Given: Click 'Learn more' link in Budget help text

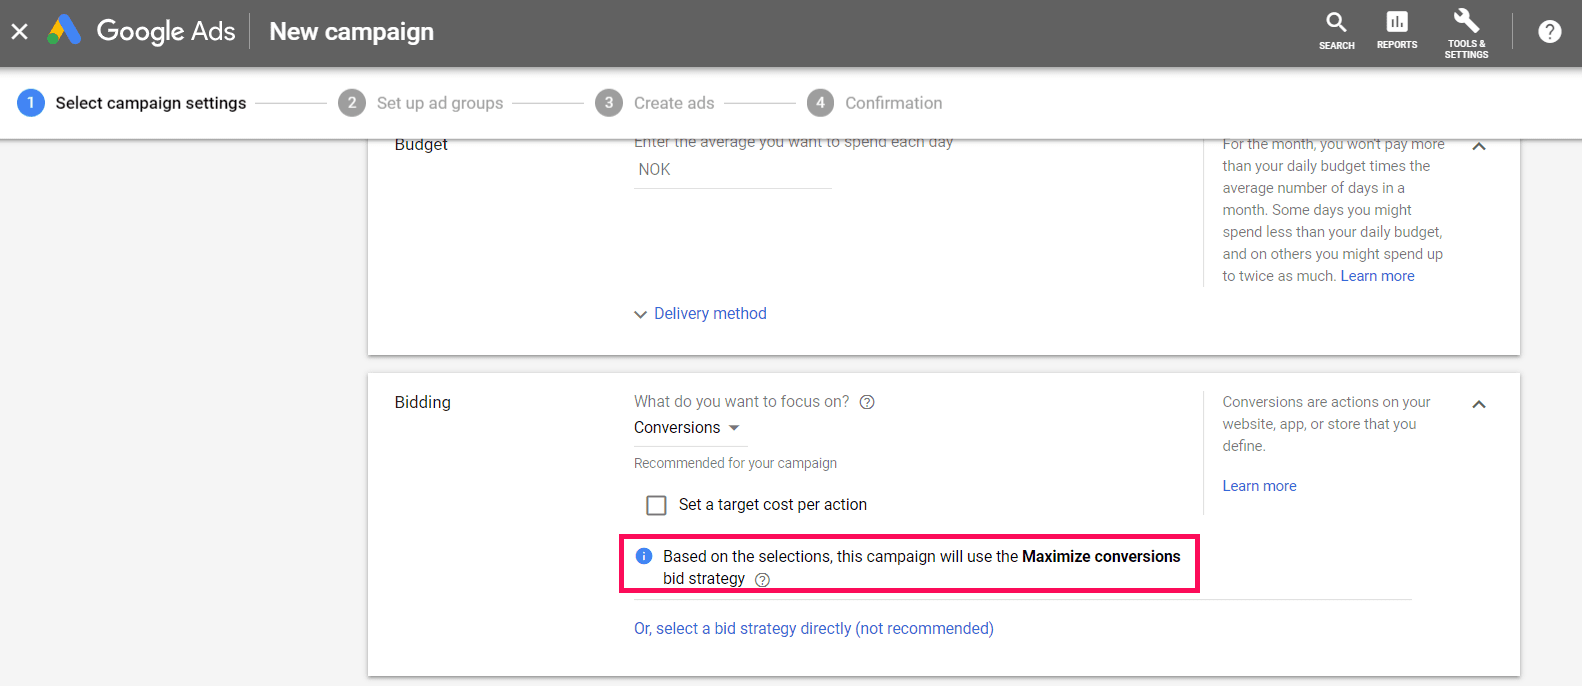Looking at the screenshot, I should point(1377,276).
